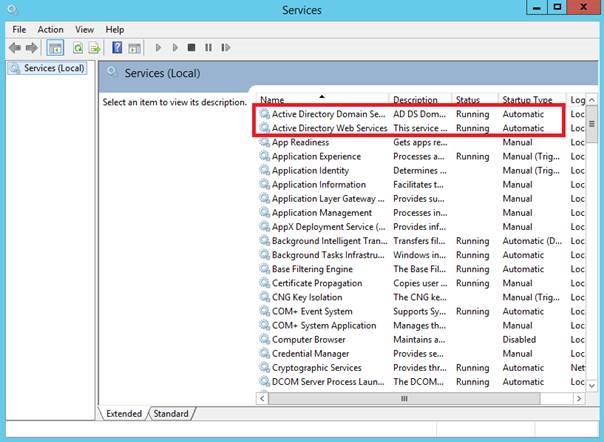
Task: Select Background Intelligent Transfer service name
Action: click(x=329, y=240)
